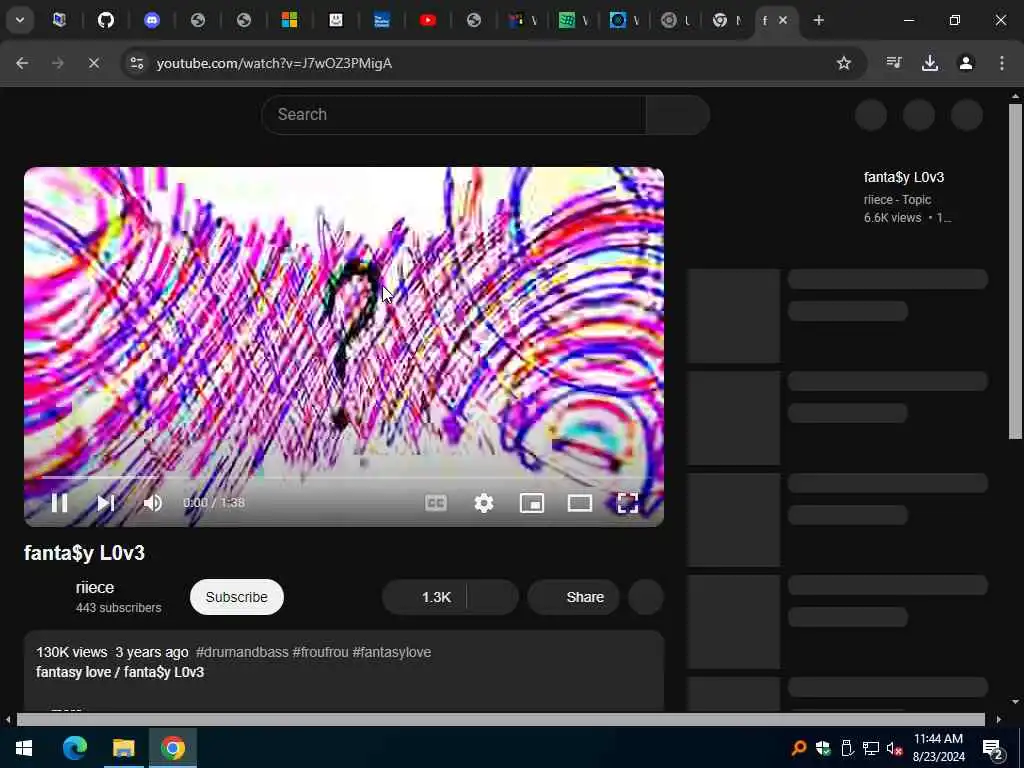Launch Microsoft Edge from taskbar
1024x768 pixels.
point(74,748)
